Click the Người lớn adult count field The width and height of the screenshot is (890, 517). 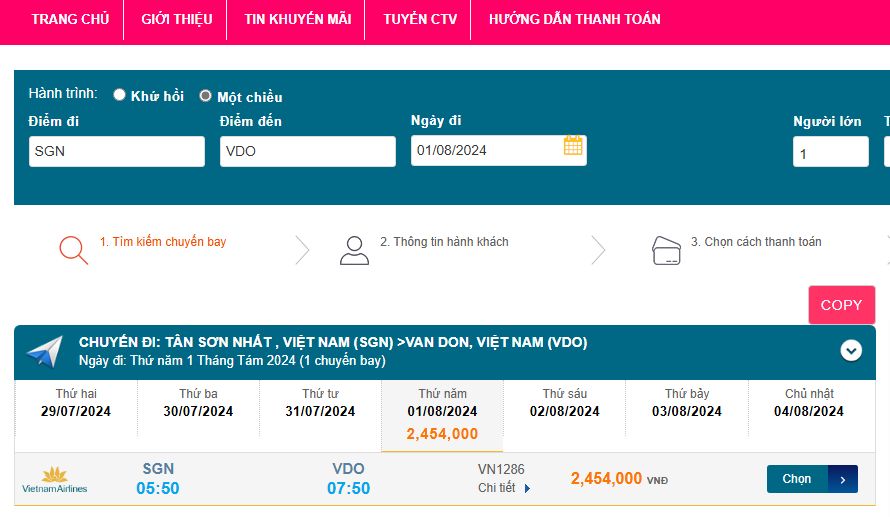pos(830,152)
